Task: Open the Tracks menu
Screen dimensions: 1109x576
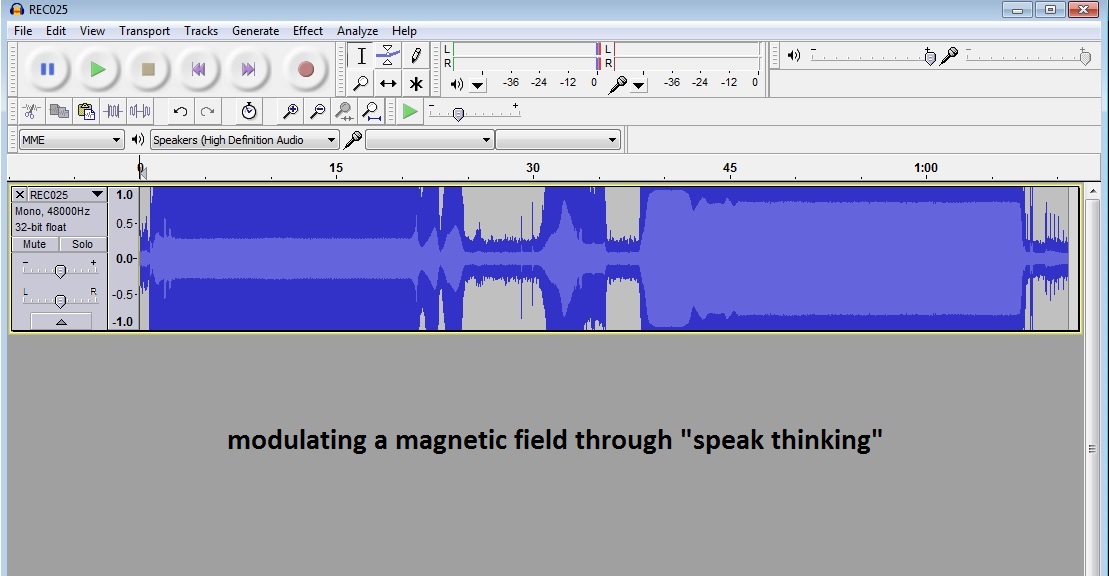Action: click(201, 30)
